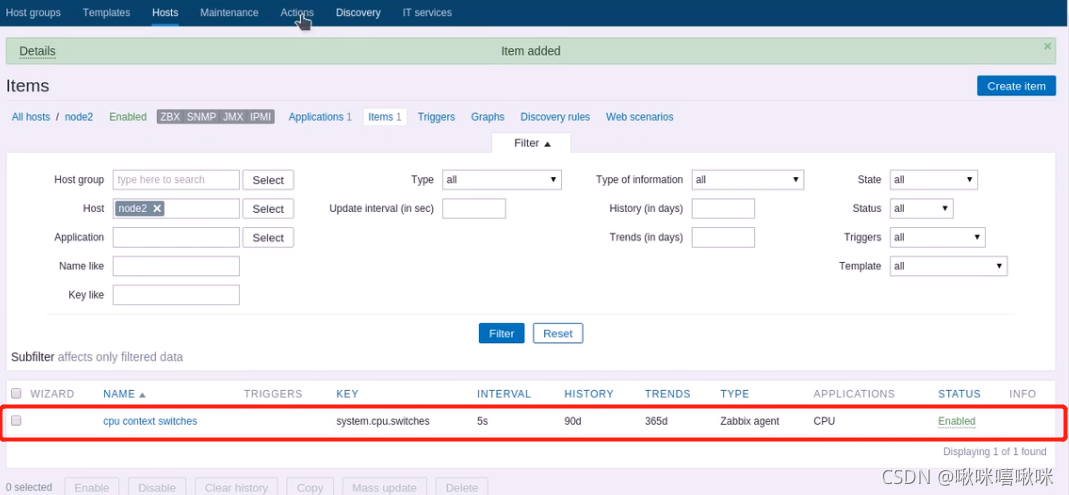Open the Template dropdown

pyautogui.click(x=949, y=266)
